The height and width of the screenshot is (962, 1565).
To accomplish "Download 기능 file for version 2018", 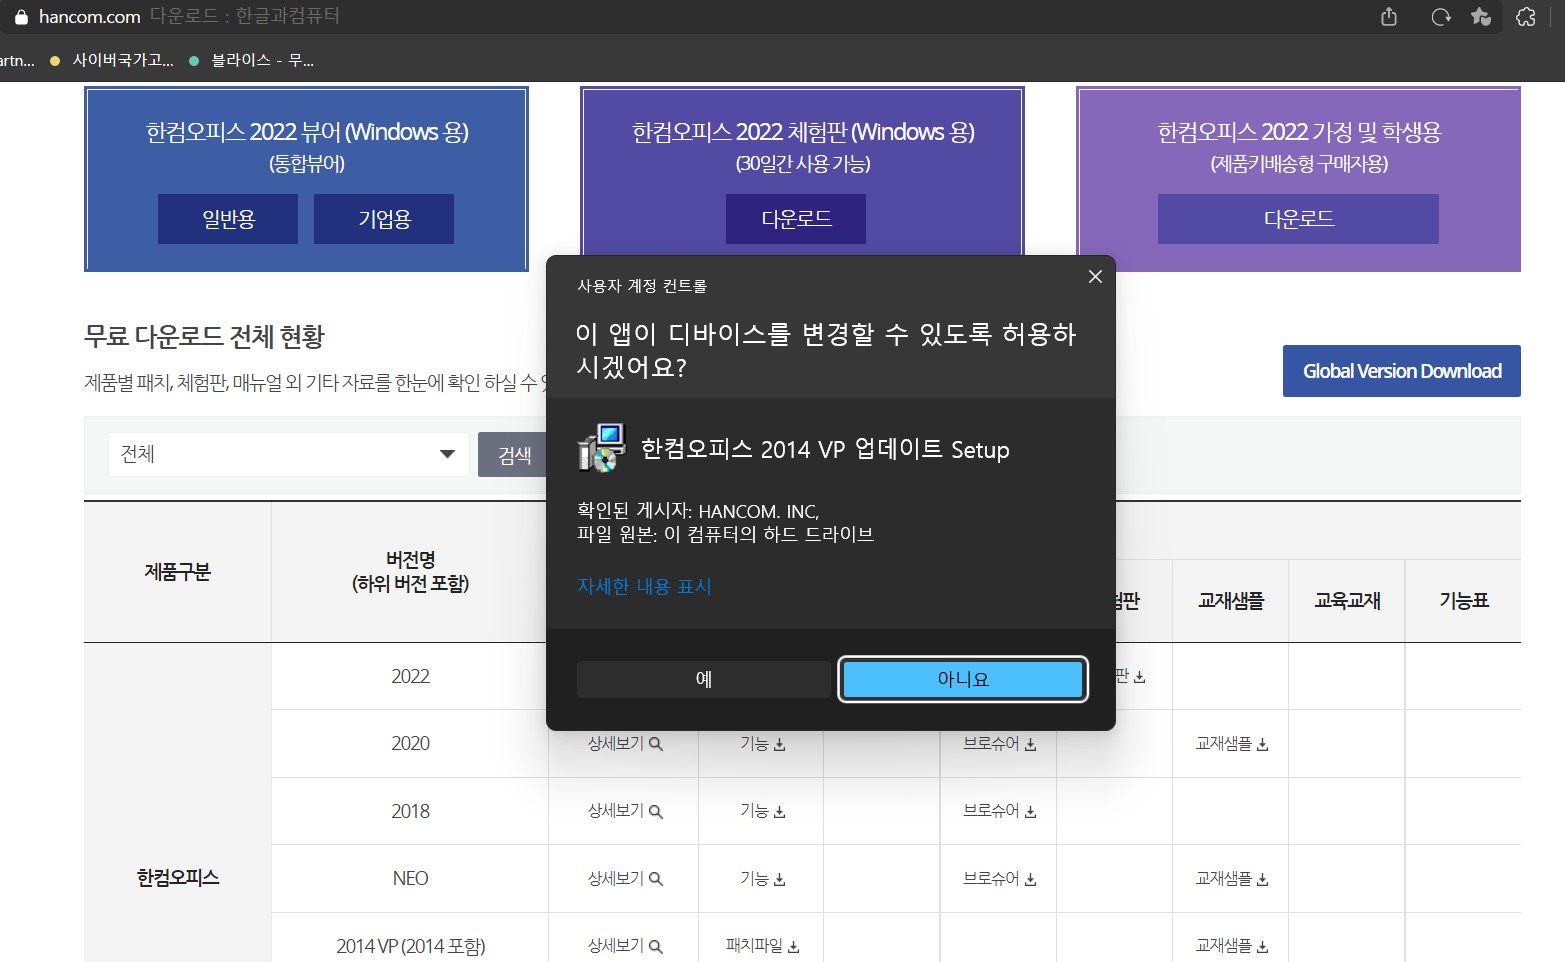I will [763, 811].
